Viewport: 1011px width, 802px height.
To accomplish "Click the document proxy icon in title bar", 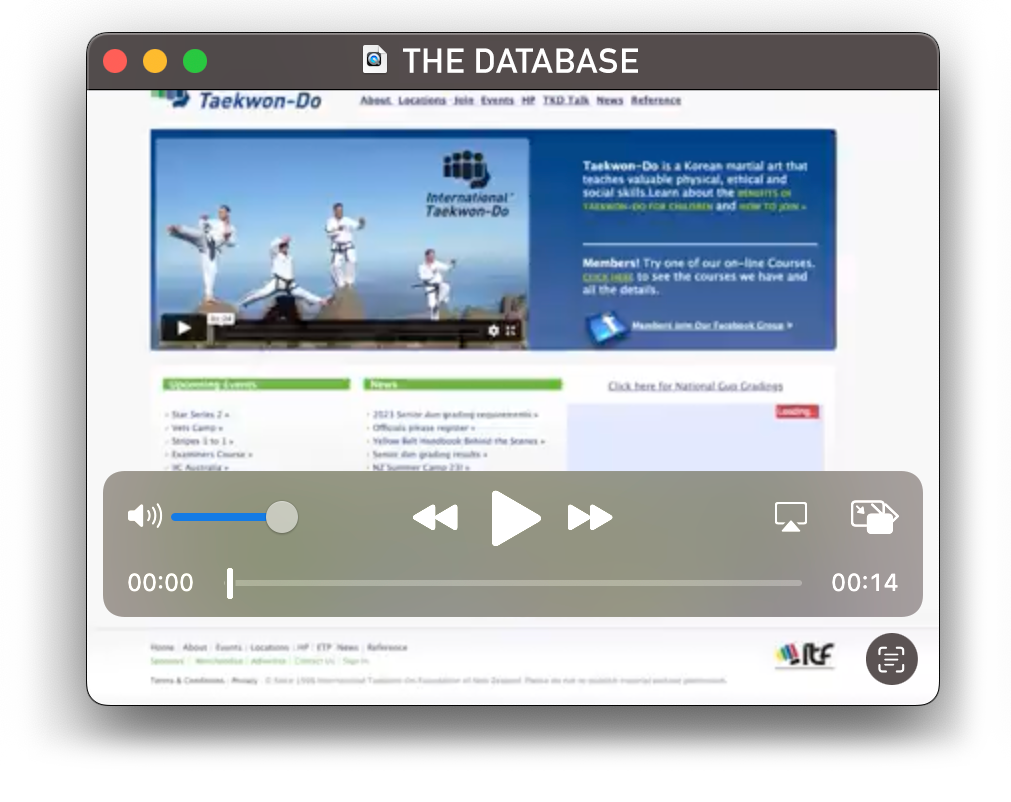I will coord(375,61).
